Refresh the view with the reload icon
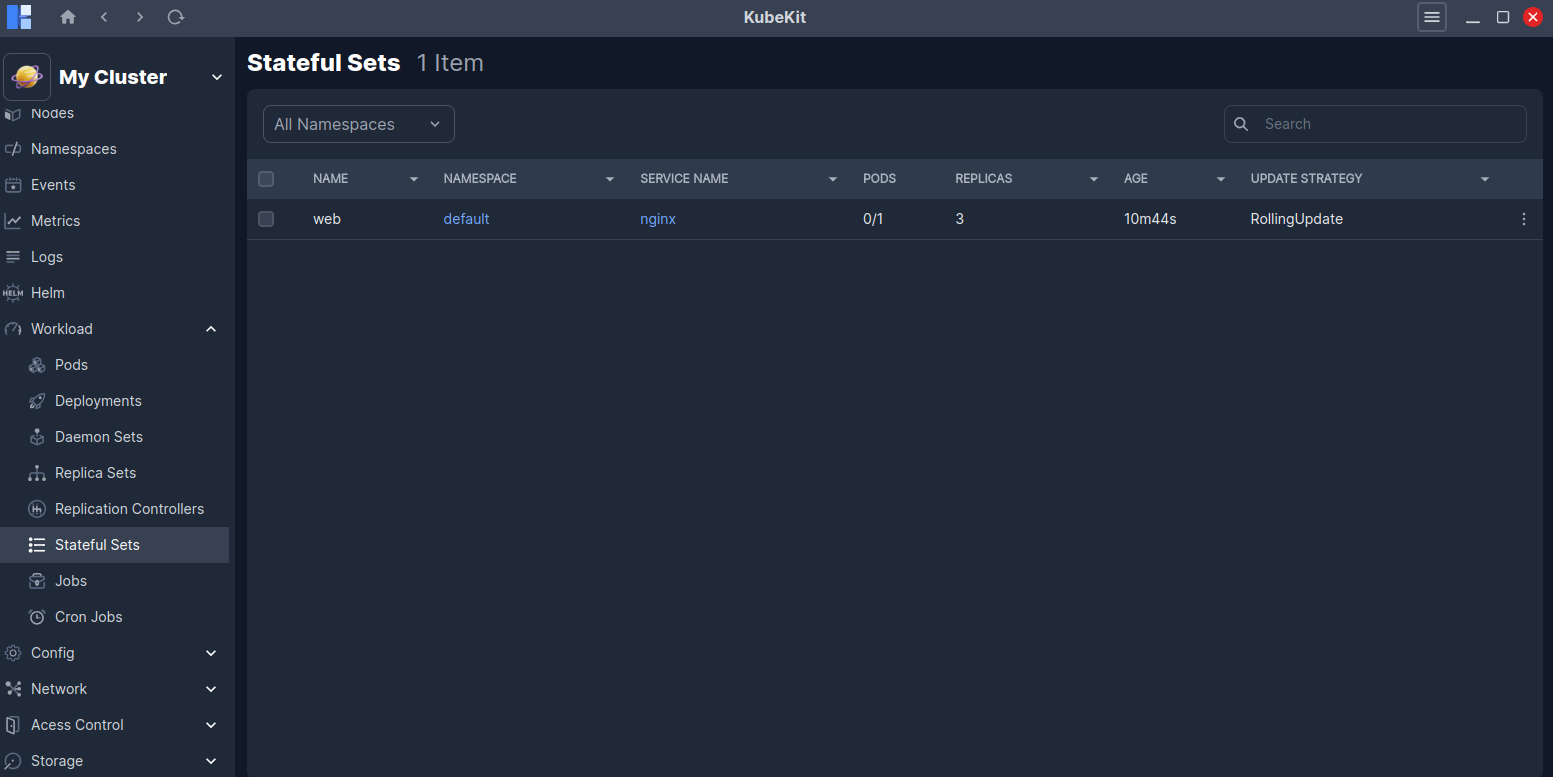Screen dimensions: 1553x777 [176, 17]
